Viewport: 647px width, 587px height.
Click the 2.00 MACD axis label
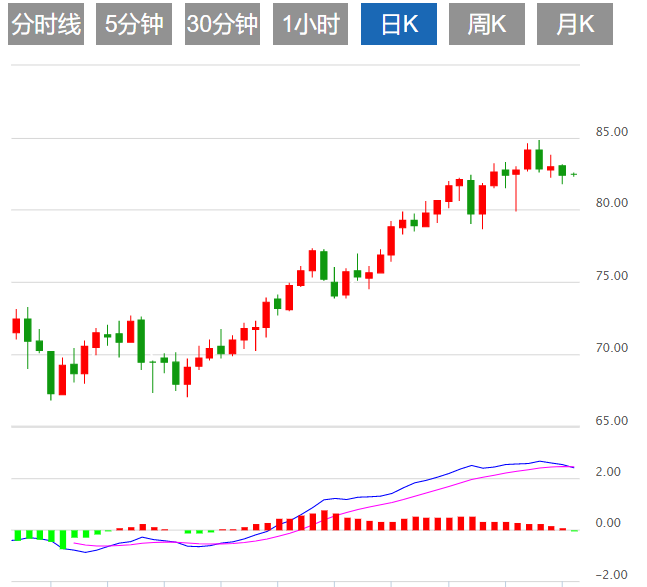tap(607, 472)
